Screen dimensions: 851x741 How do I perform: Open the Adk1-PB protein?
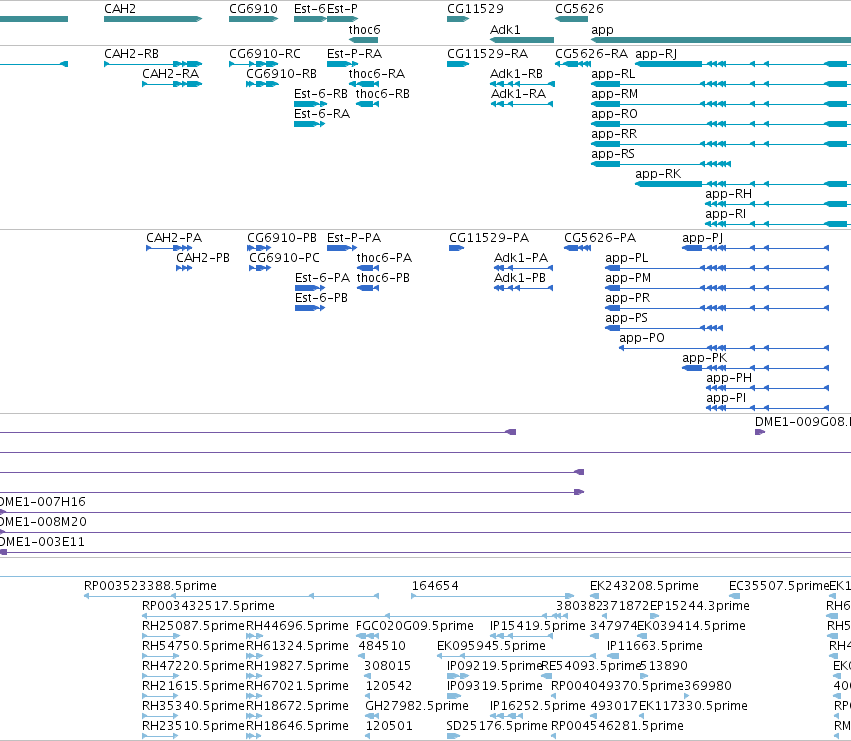pyautogui.click(x=523, y=288)
